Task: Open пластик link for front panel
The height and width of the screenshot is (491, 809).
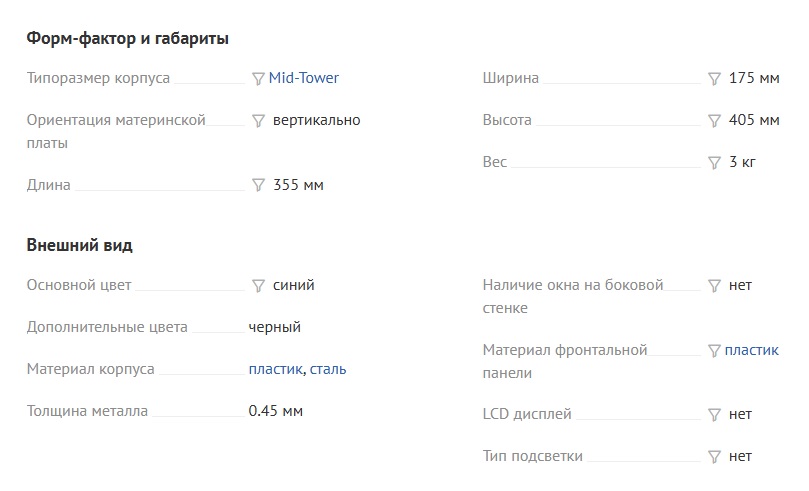Action: click(752, 350)
